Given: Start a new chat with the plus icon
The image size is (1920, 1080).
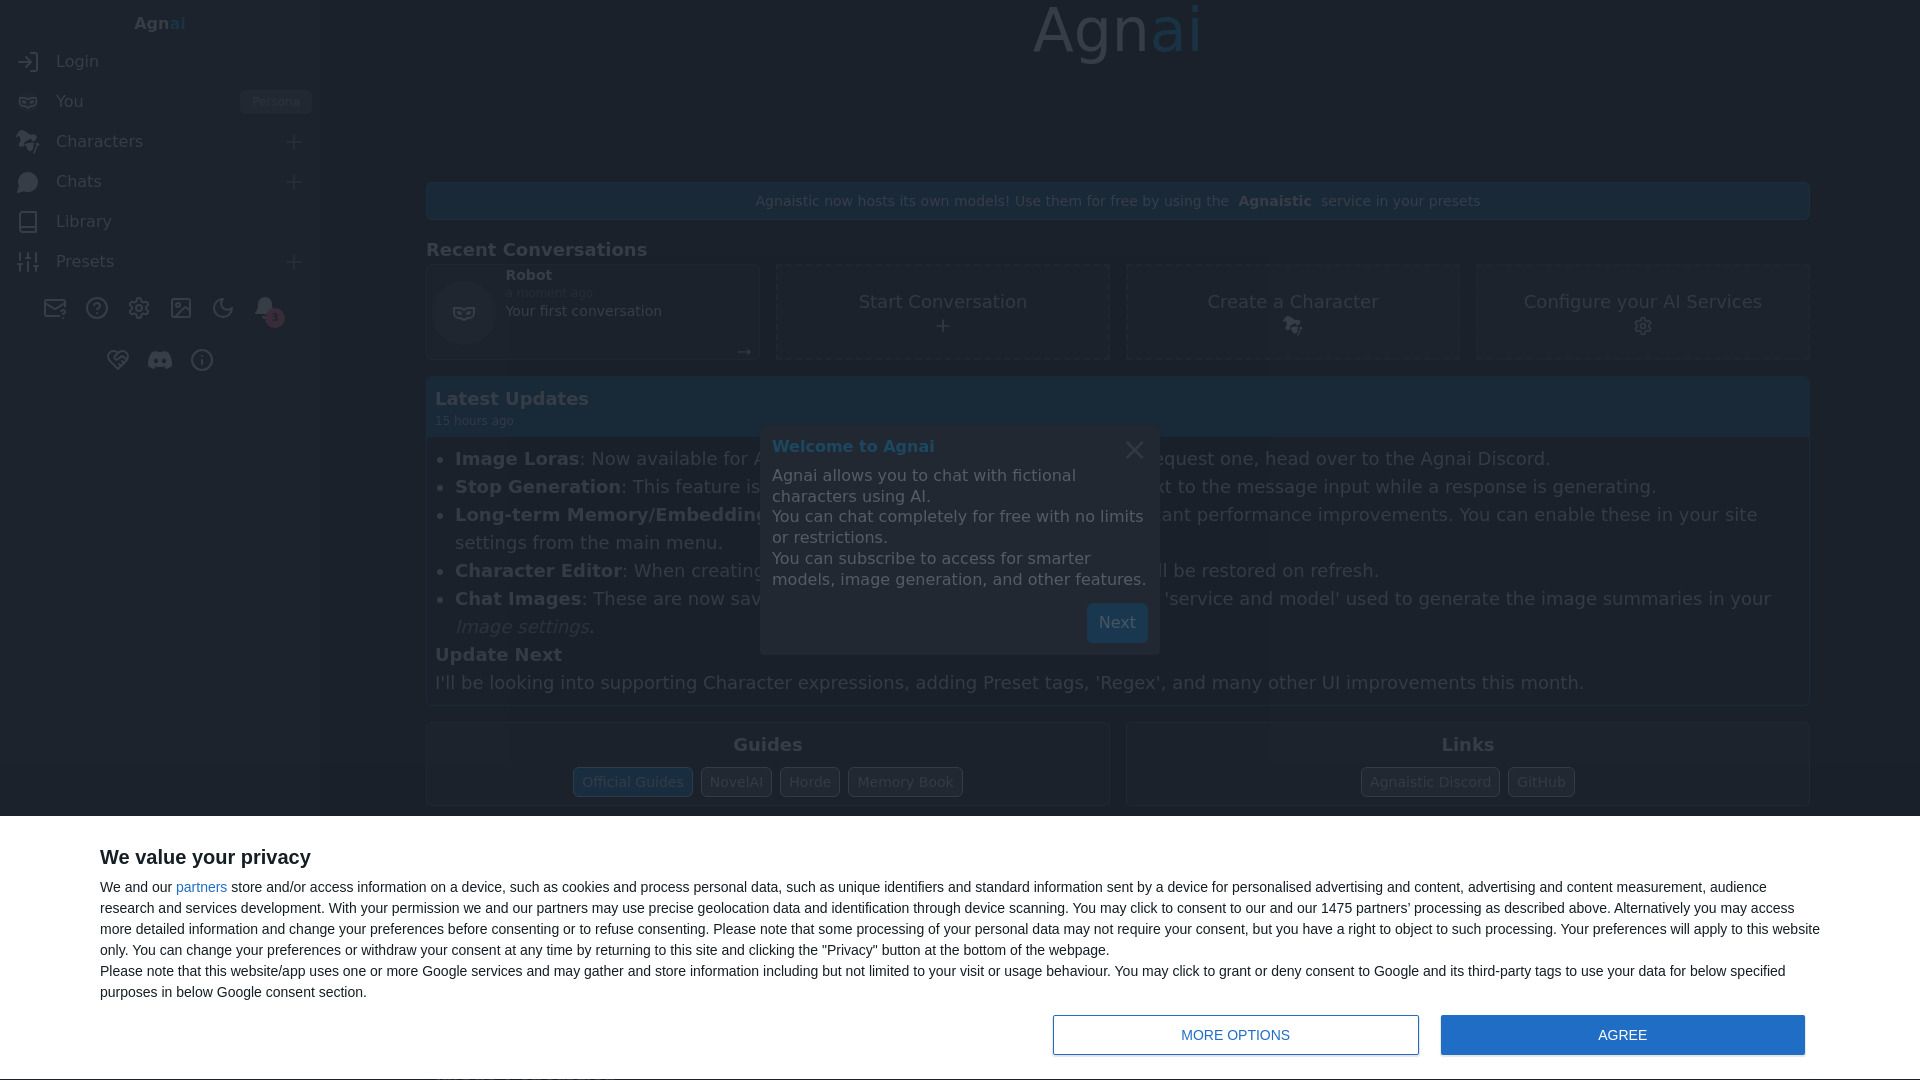Looking at the screenshot, I should coord(293,181).
